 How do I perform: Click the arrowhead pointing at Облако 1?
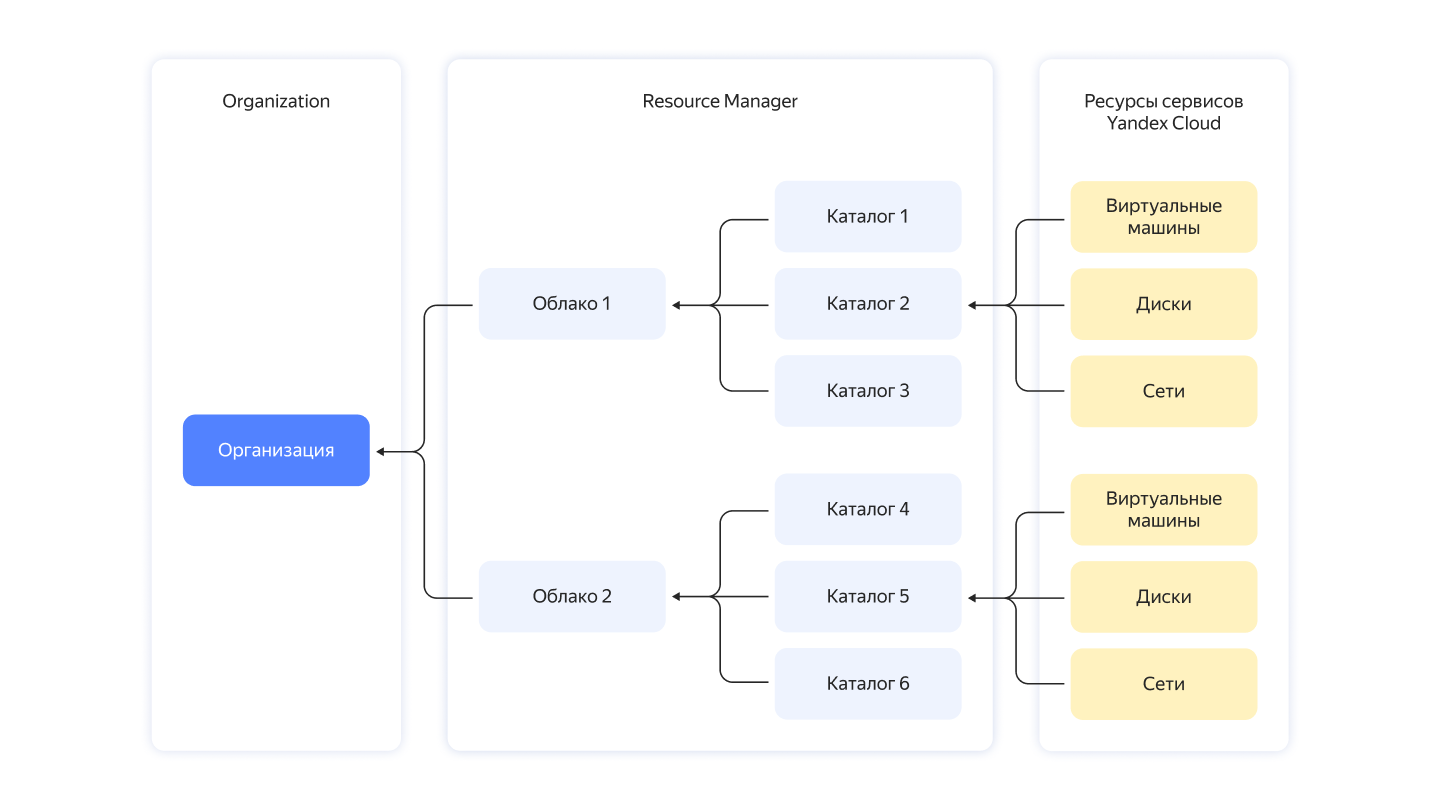tap(677, 305)
